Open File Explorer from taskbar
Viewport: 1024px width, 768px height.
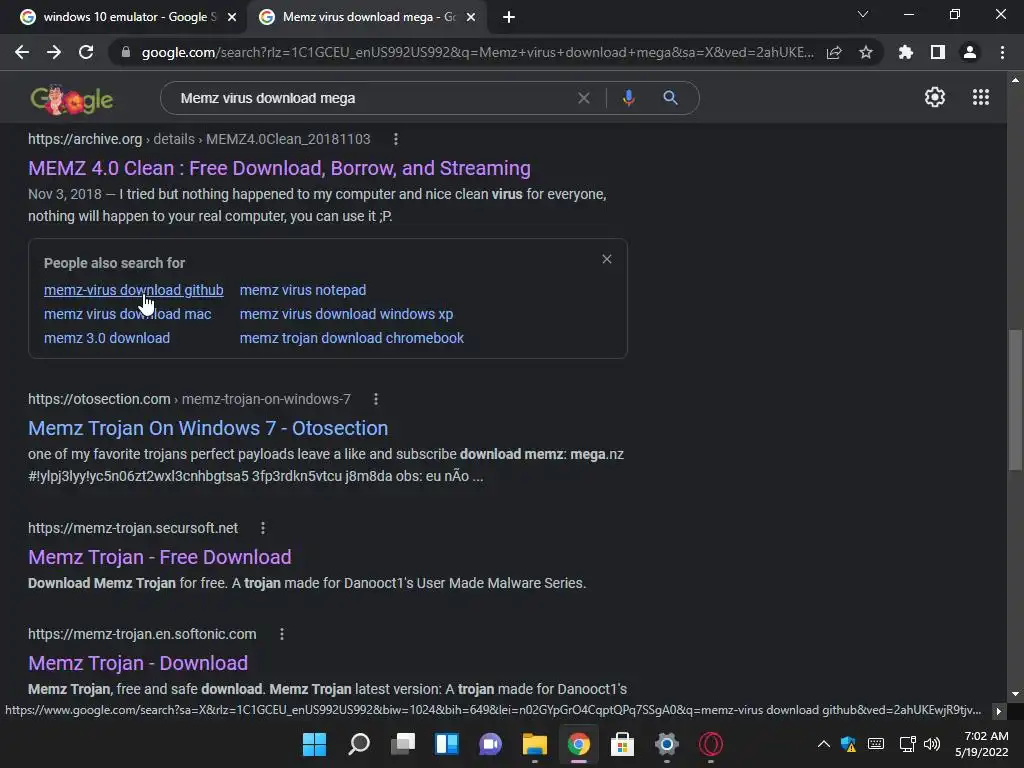534,744
